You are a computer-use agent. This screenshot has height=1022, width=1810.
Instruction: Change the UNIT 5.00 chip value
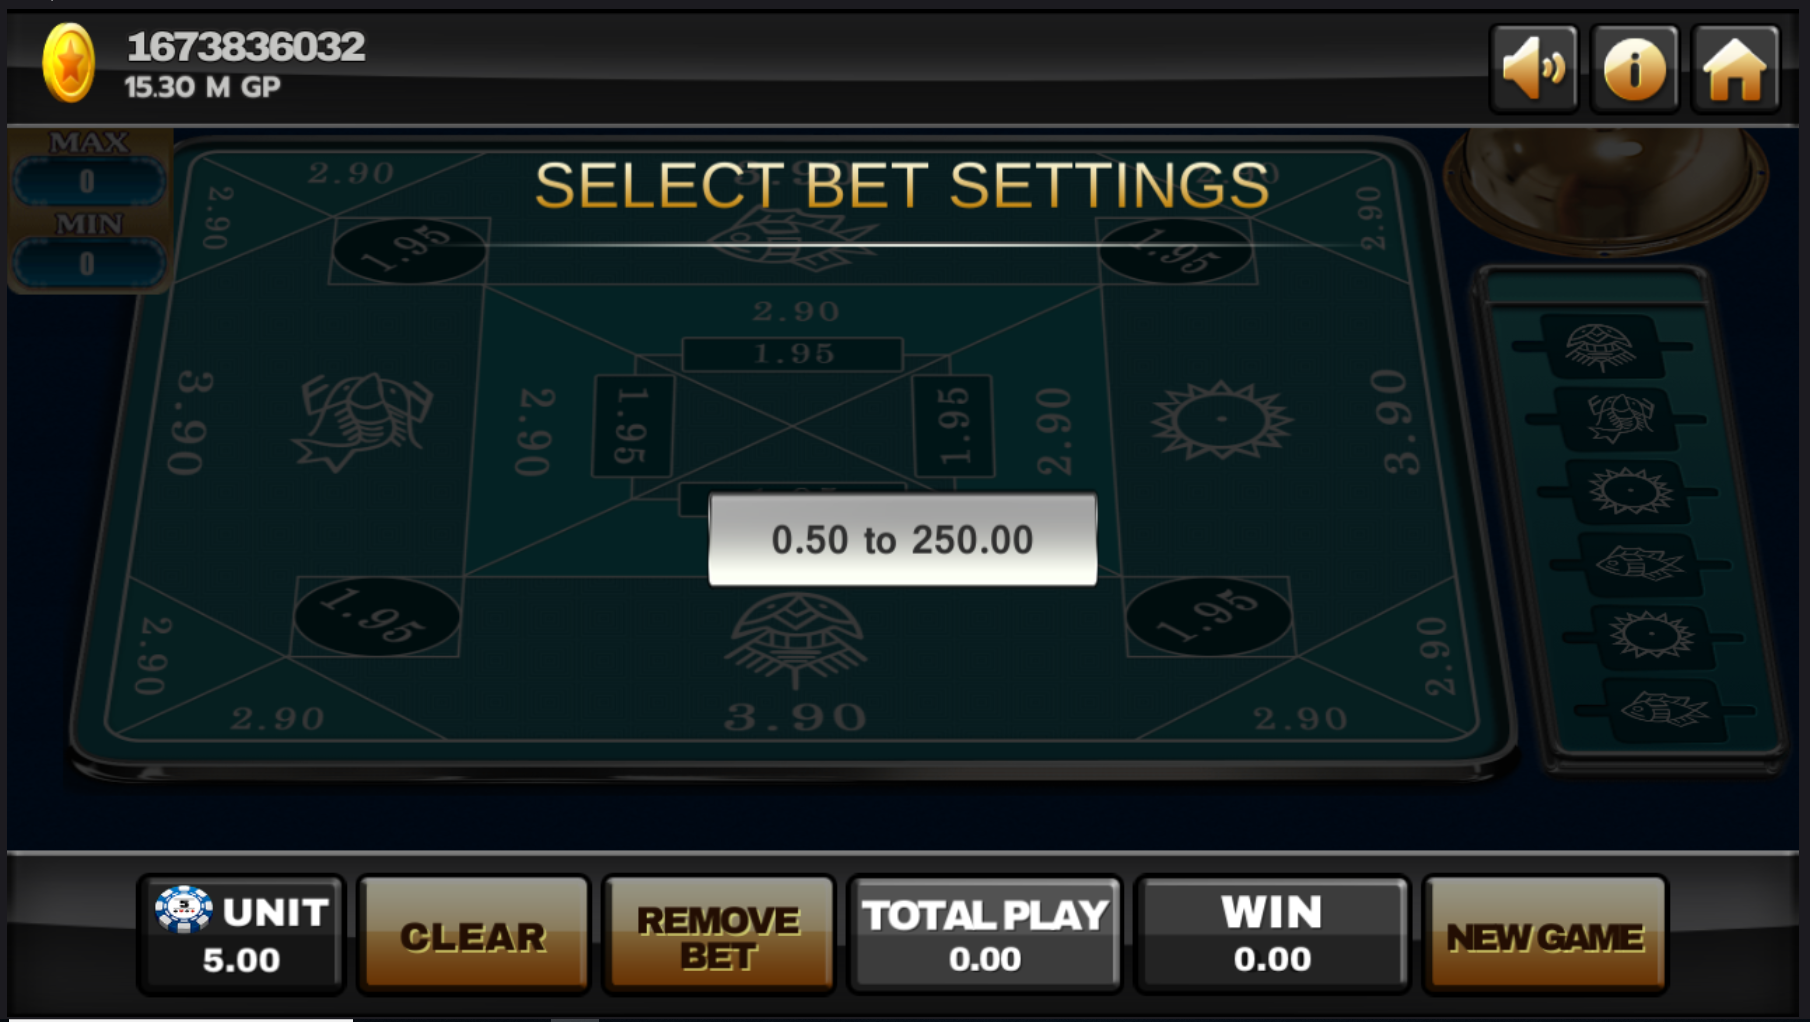click(241, 935)
